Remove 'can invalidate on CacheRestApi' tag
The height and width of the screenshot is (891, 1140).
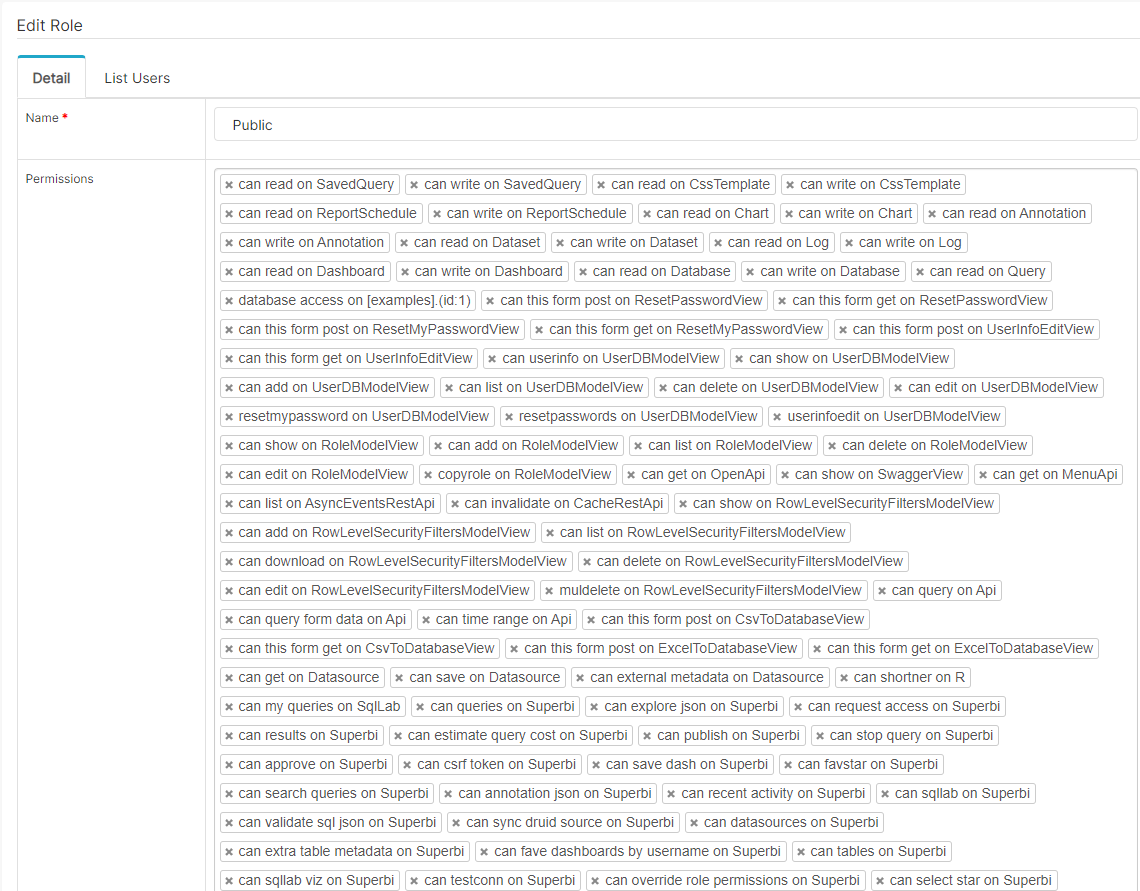(x=455, y=505)
